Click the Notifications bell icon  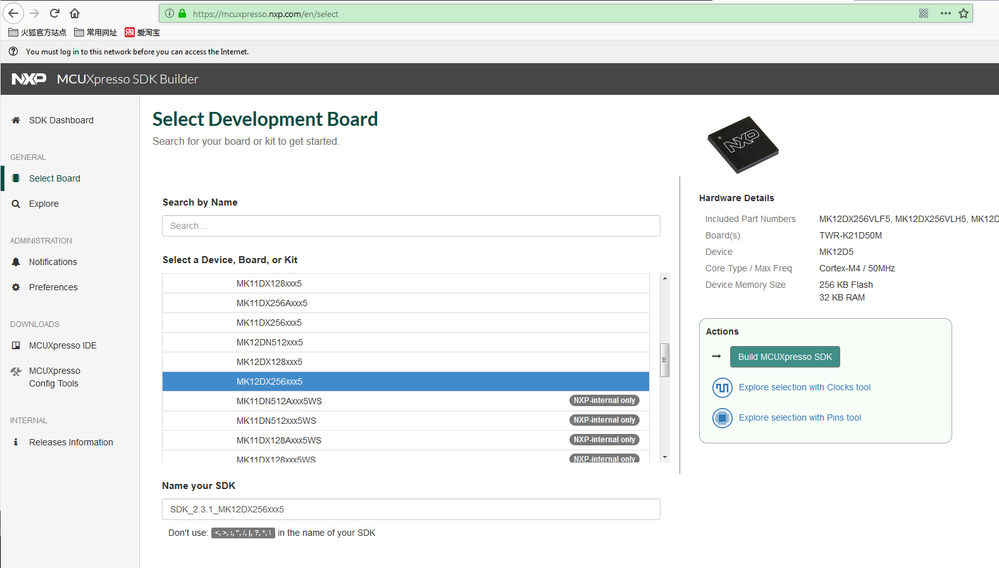pos(16,262)
